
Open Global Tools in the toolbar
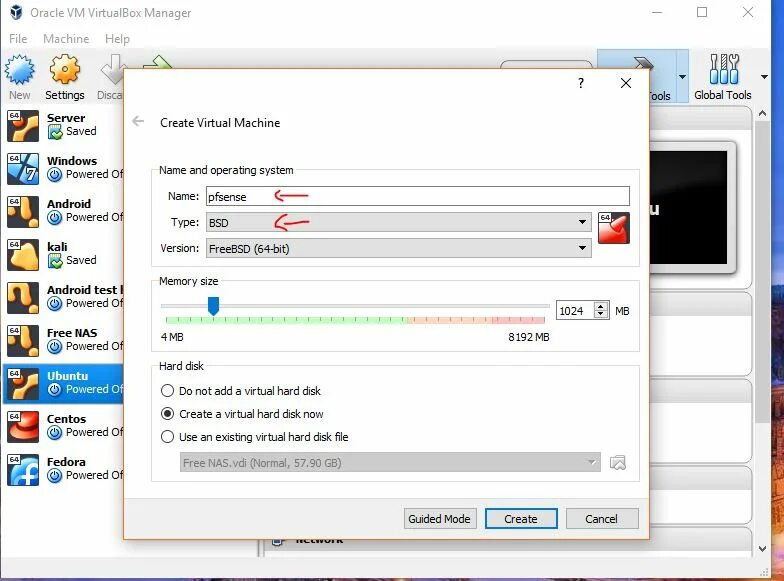[723, 78]
